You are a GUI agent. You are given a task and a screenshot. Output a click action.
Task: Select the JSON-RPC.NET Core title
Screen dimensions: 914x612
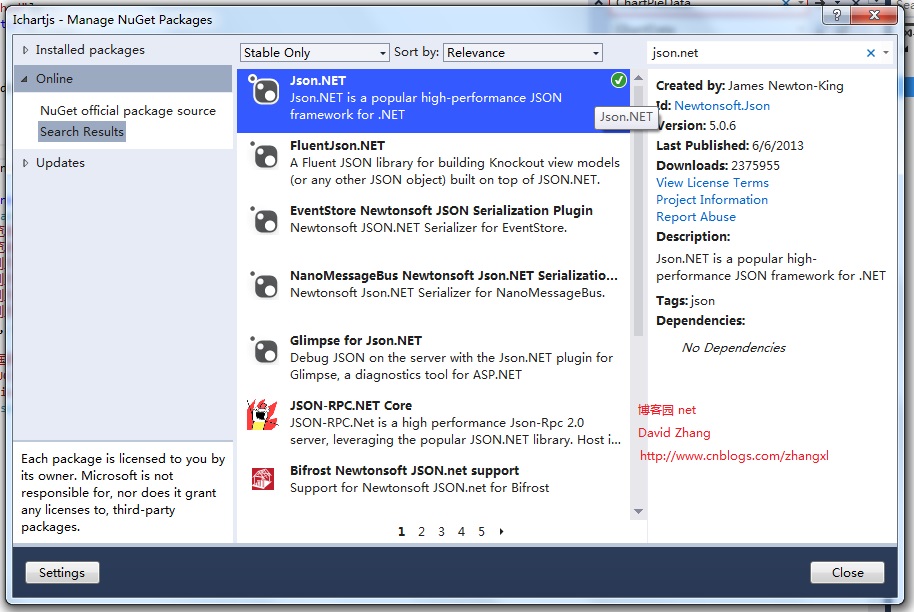click(351, 406)
